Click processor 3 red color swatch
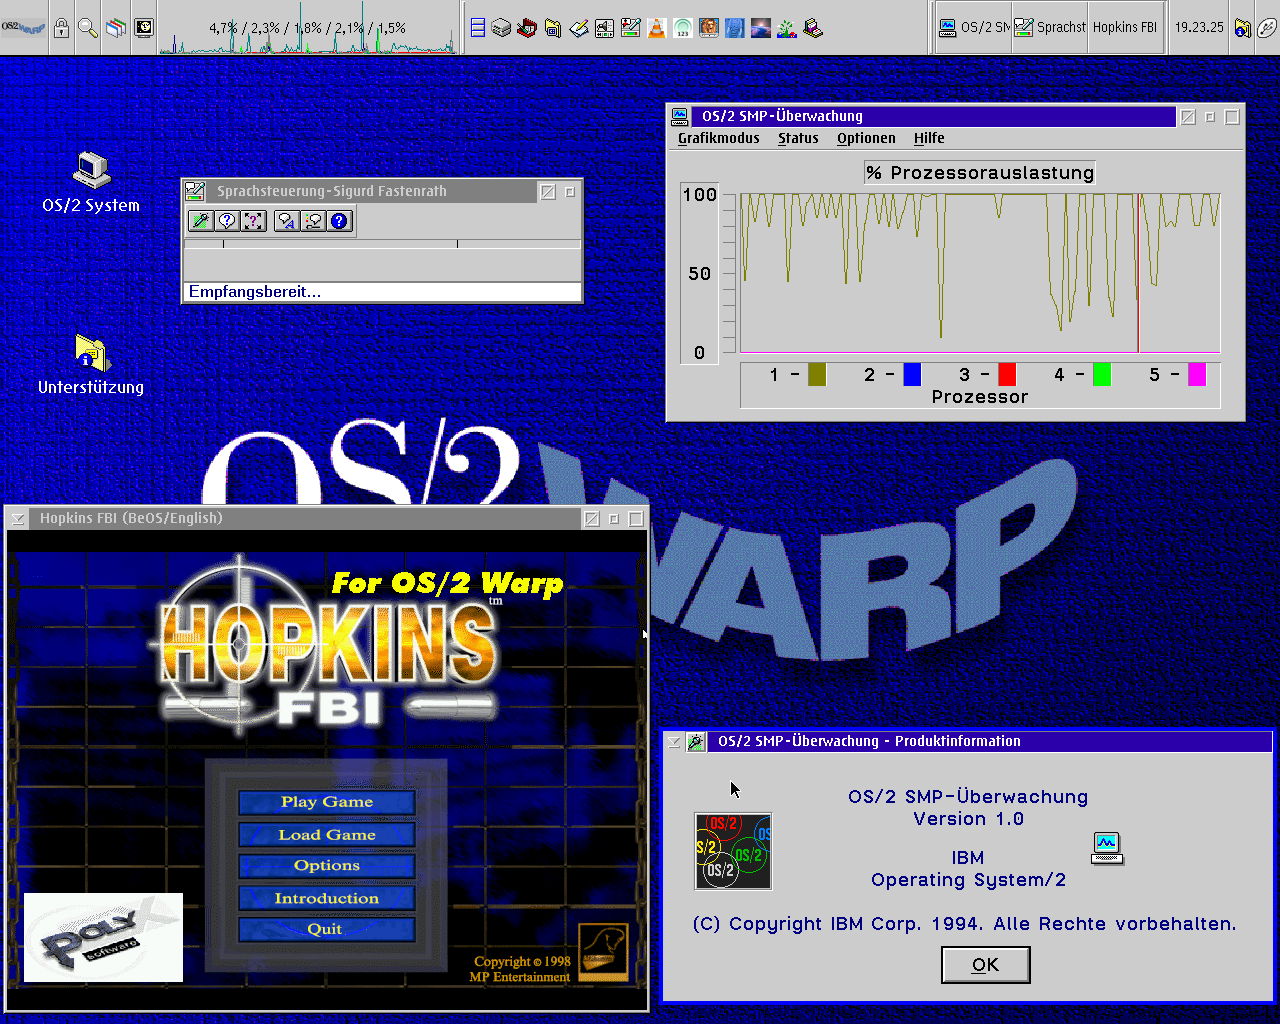 (x=1007, y=375)
